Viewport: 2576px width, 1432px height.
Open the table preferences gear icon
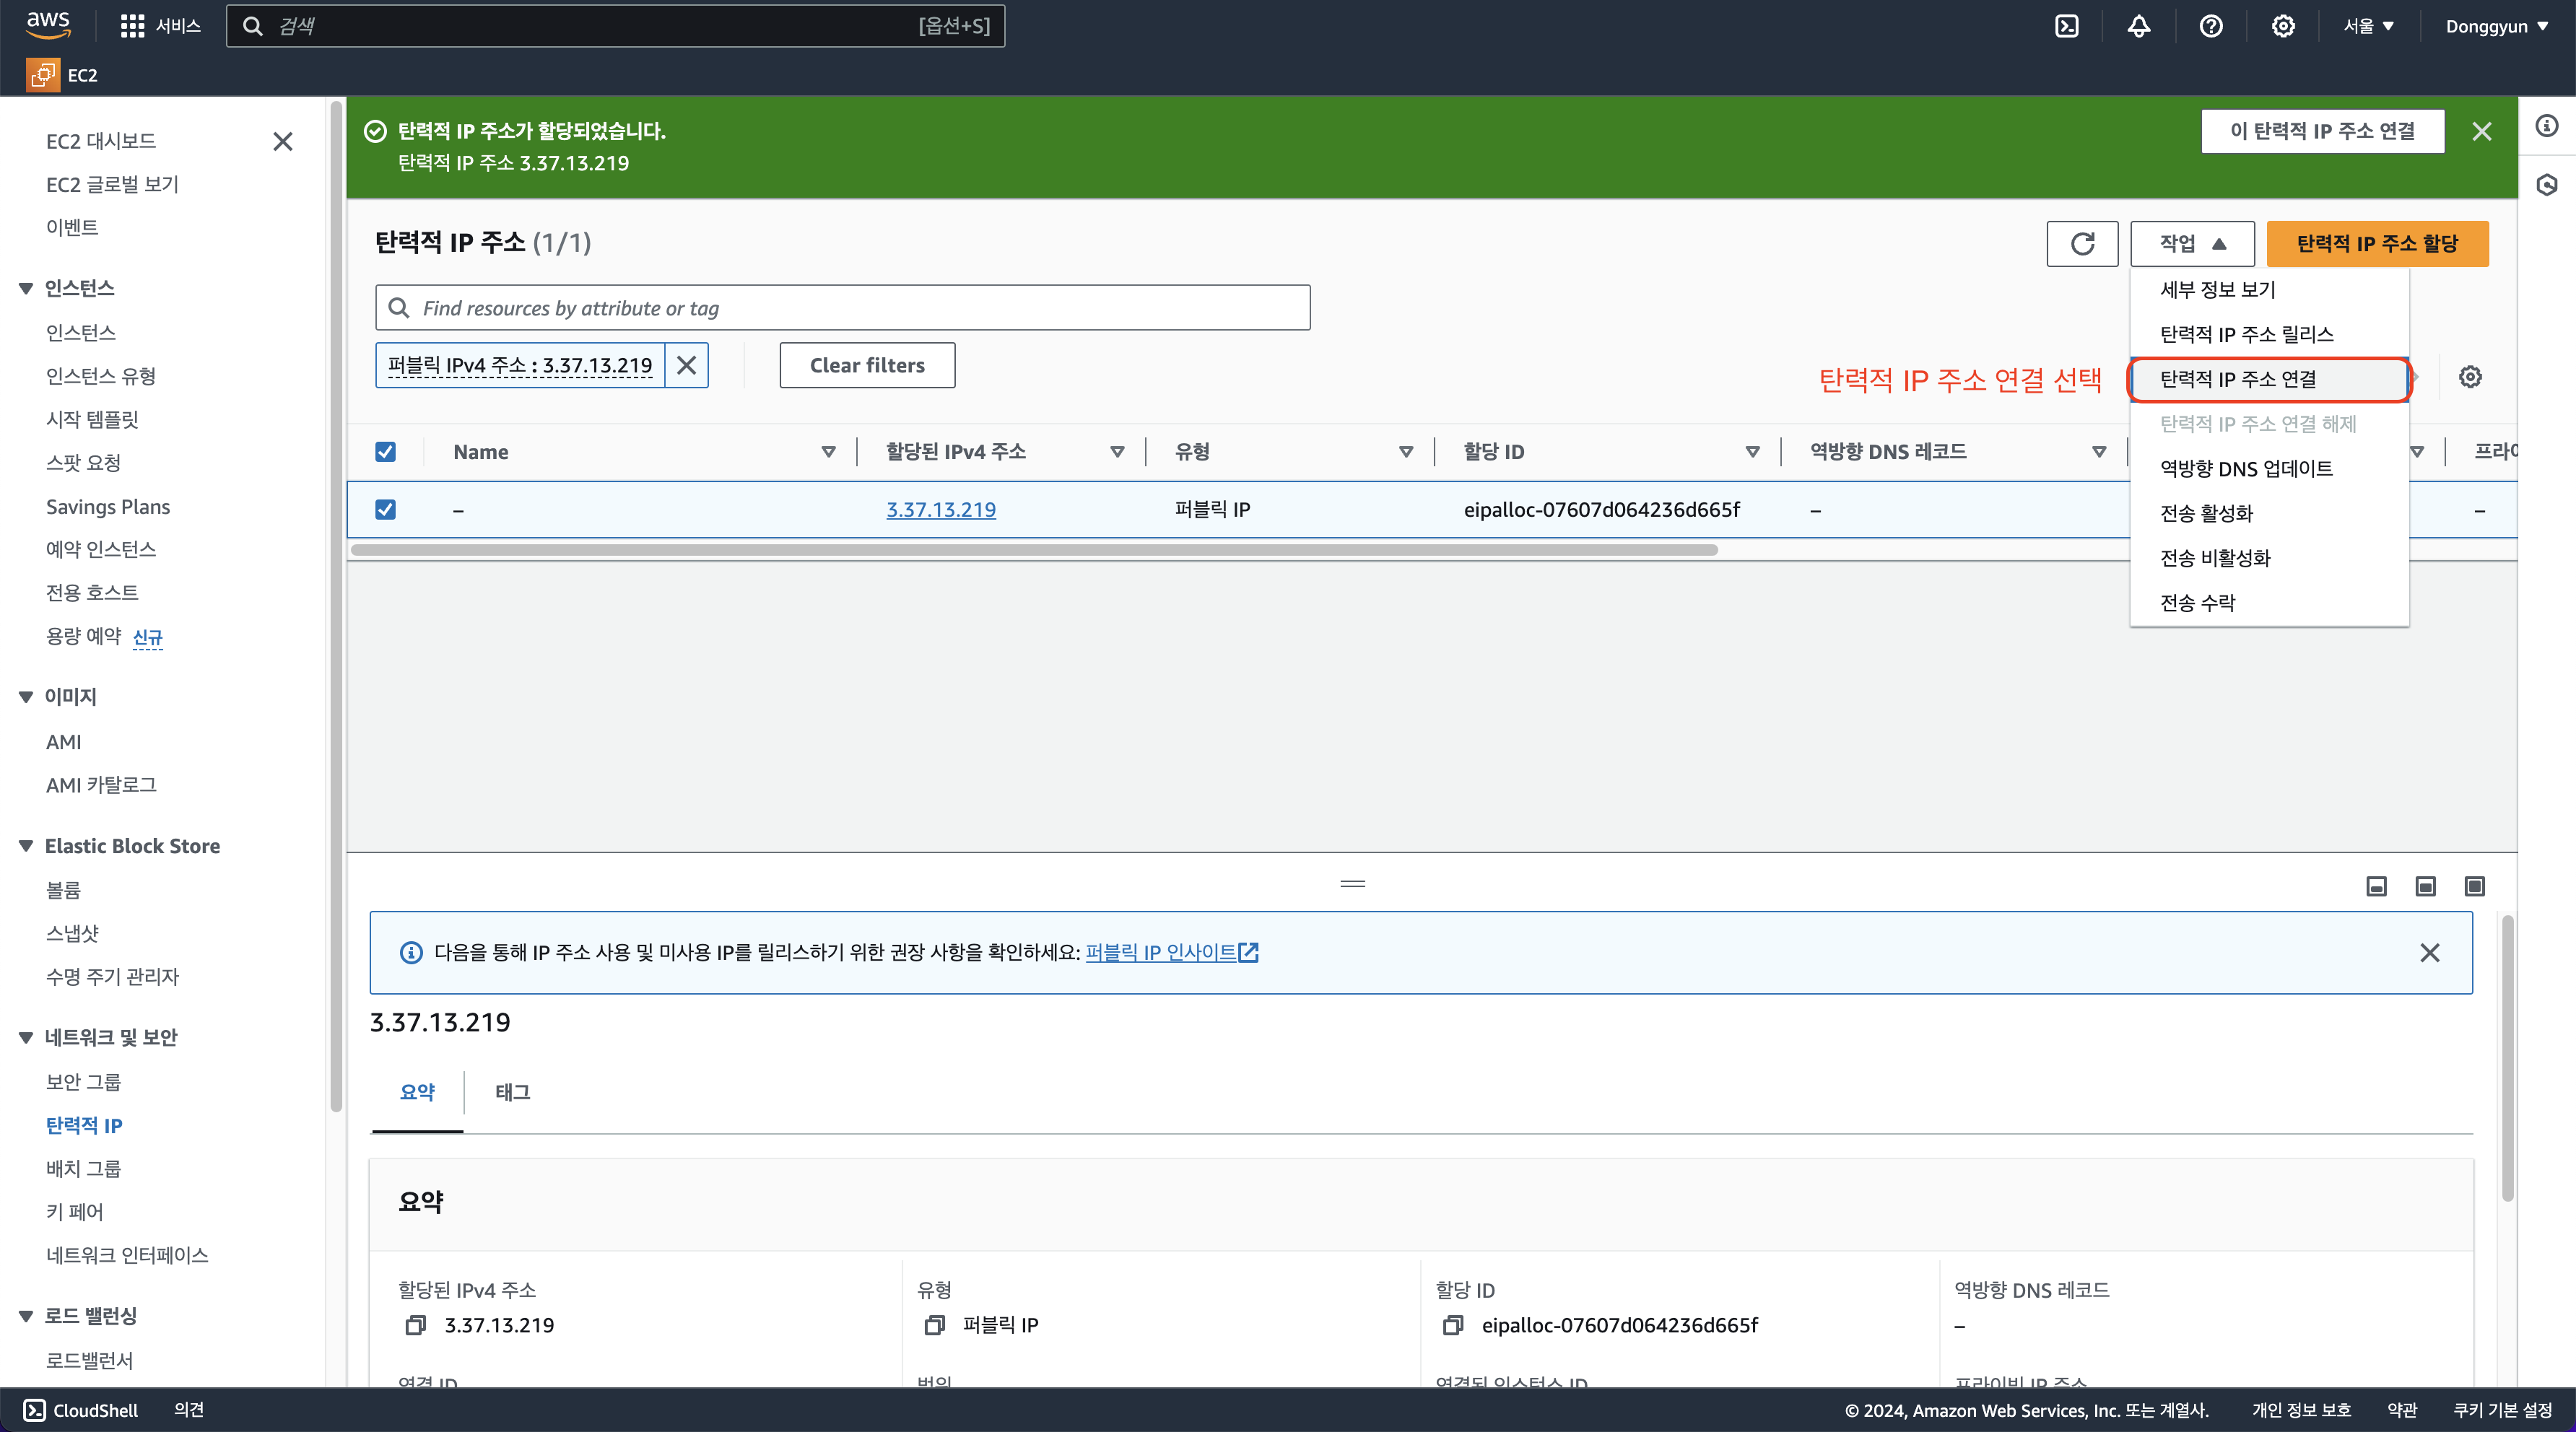(2470, 377)
